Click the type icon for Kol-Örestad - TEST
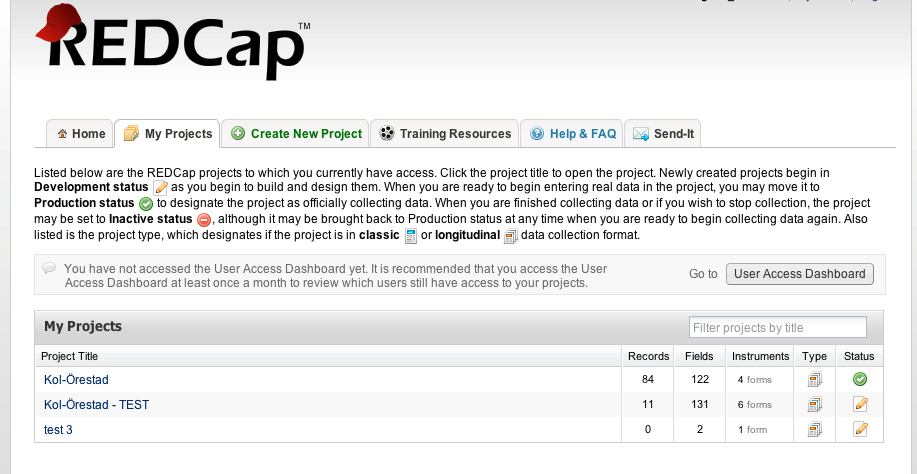Image resolution: width=917 pixels, height=474 pixels. pos(815,404)
